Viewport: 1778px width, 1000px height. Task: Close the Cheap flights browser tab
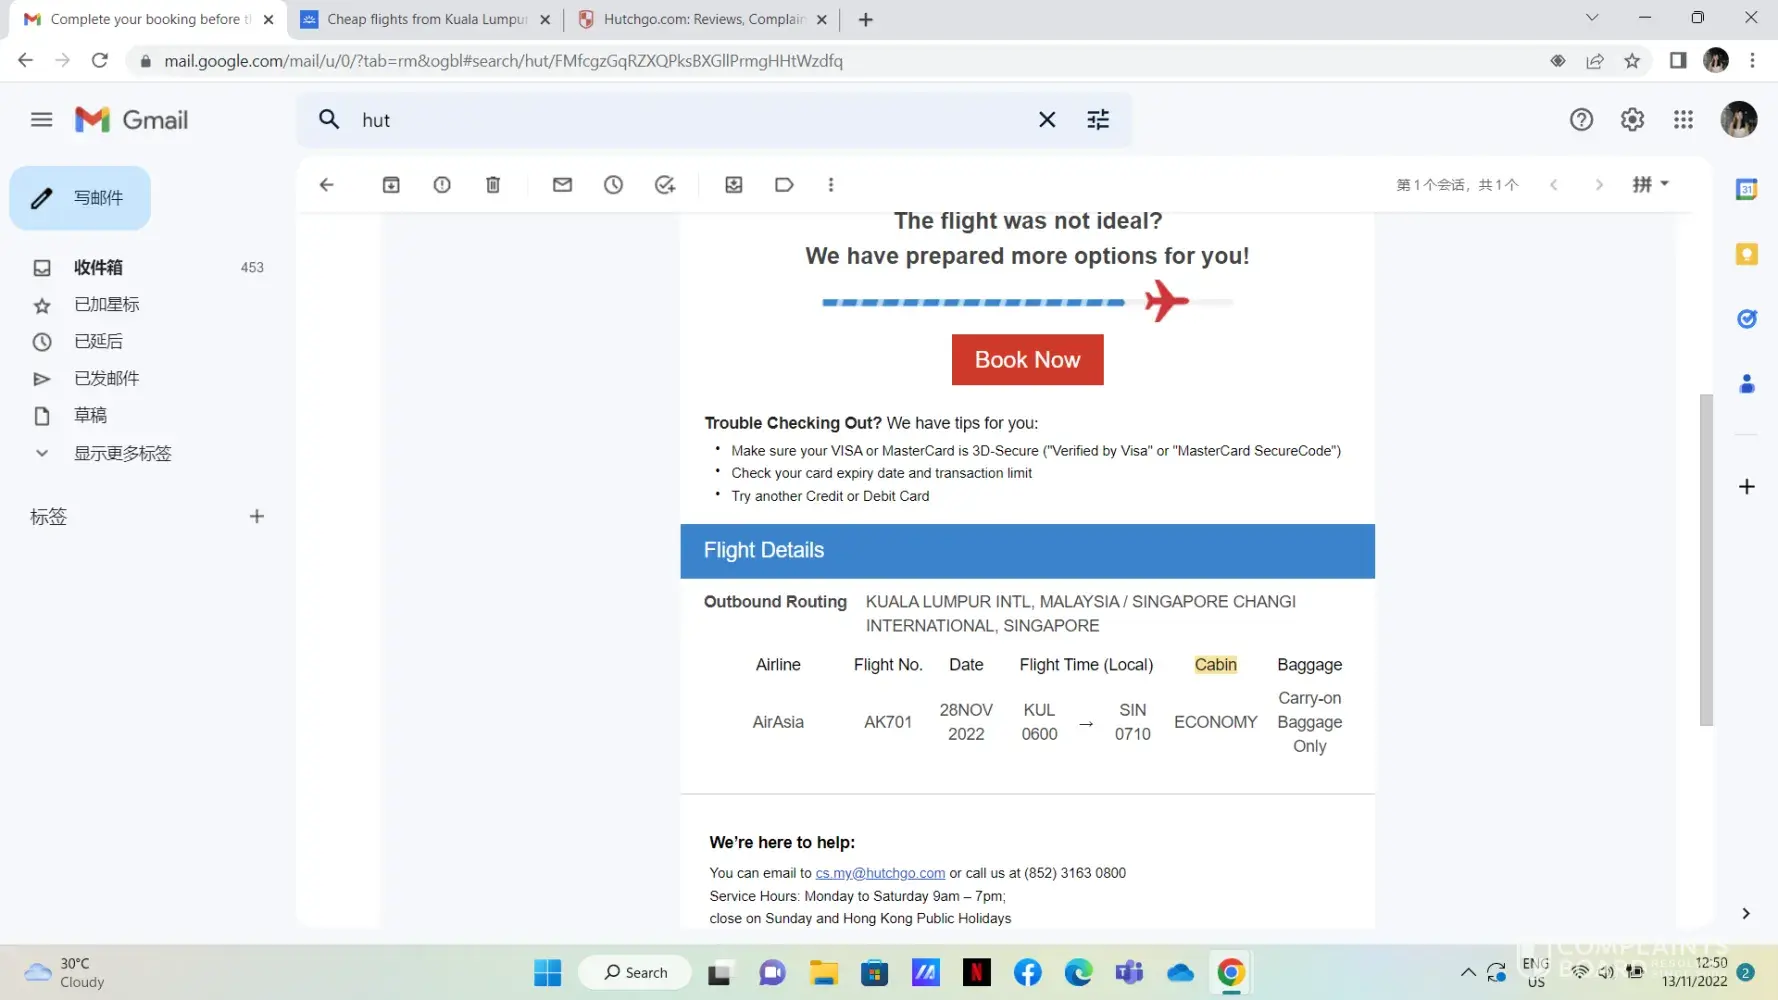point(545,19)
